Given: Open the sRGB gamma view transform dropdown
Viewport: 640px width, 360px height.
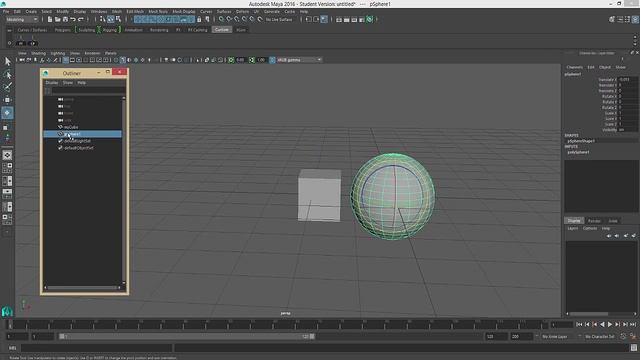Looking at the screenshot, I should (x=299, y=60).
